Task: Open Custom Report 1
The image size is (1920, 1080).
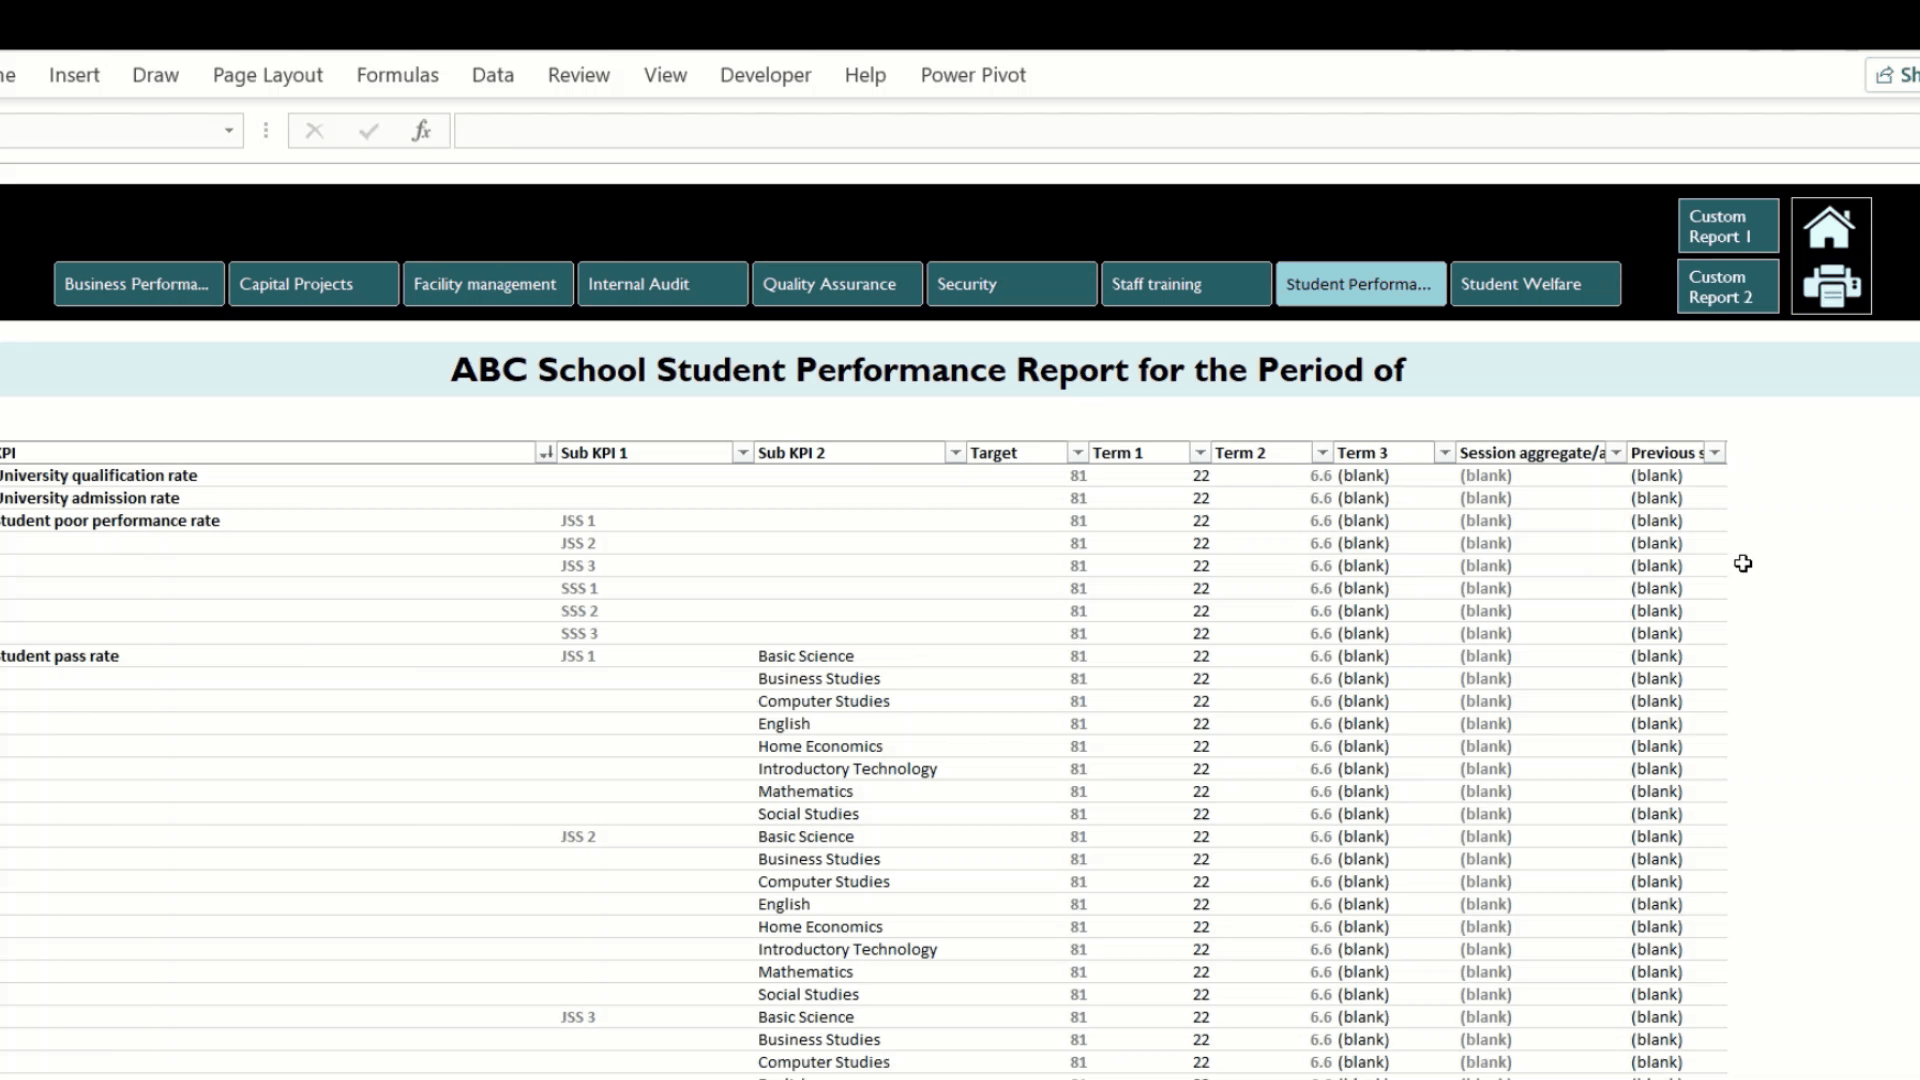Action: point(1728,226)
